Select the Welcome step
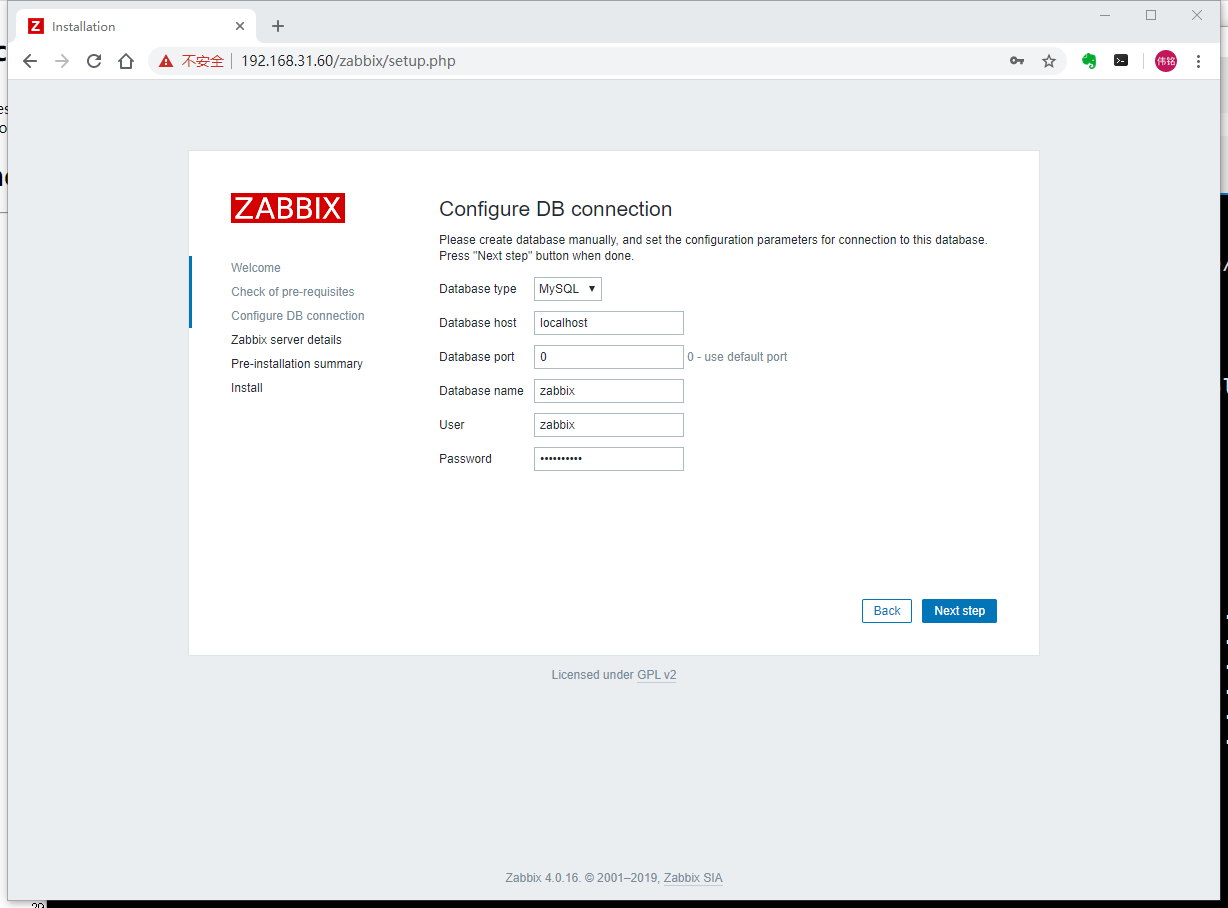 click(x=256, y=268)
